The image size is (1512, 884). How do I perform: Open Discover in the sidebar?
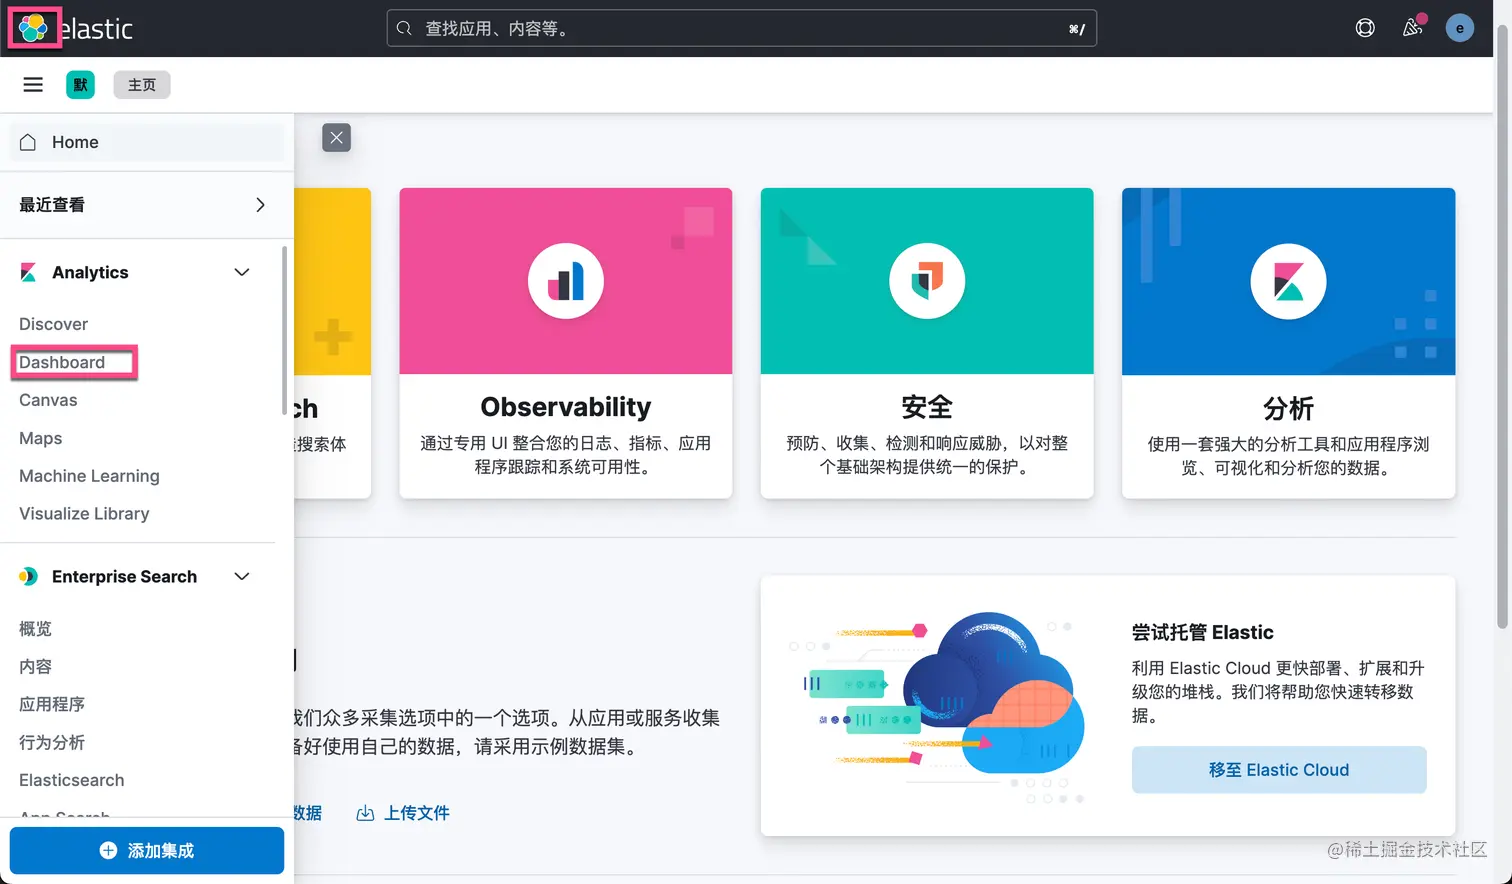coord(53,324)
